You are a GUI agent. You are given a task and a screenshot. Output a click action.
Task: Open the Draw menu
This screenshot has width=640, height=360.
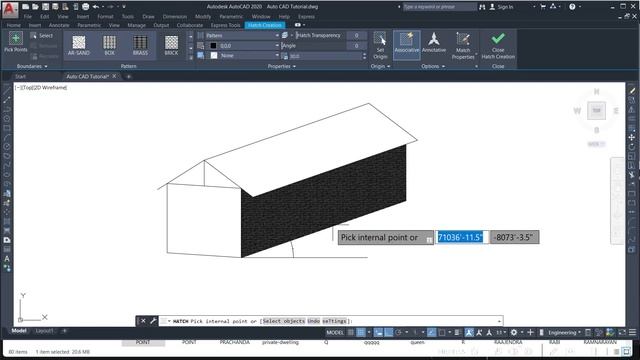point(149,17)
